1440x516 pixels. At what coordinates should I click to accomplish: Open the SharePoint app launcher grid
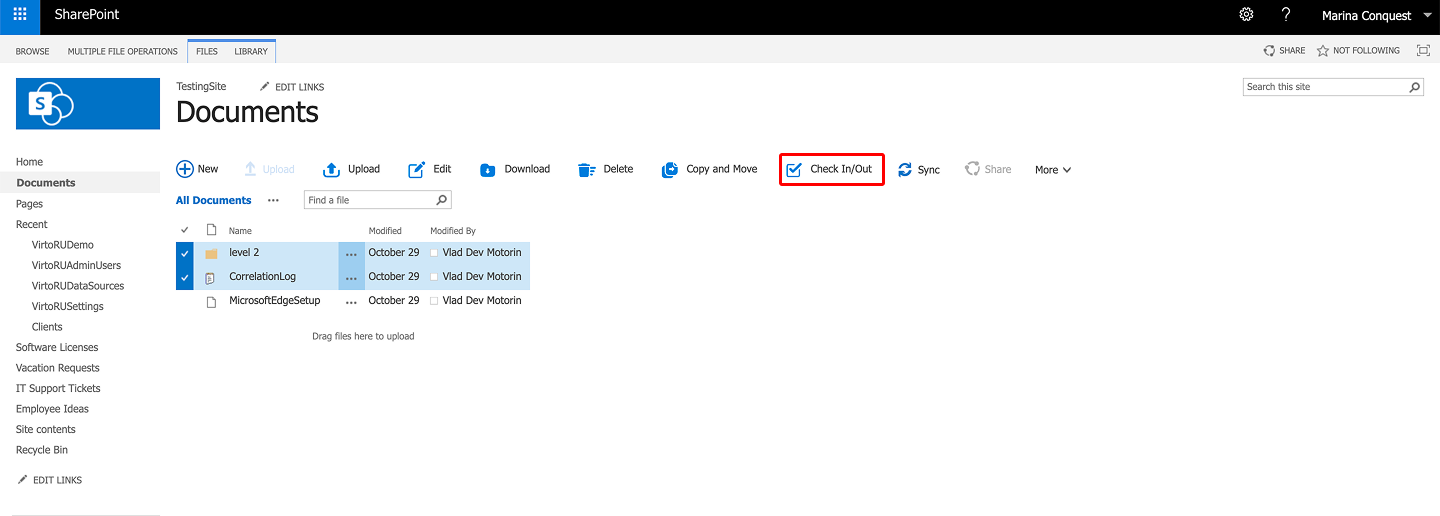[x=20, y=15]
